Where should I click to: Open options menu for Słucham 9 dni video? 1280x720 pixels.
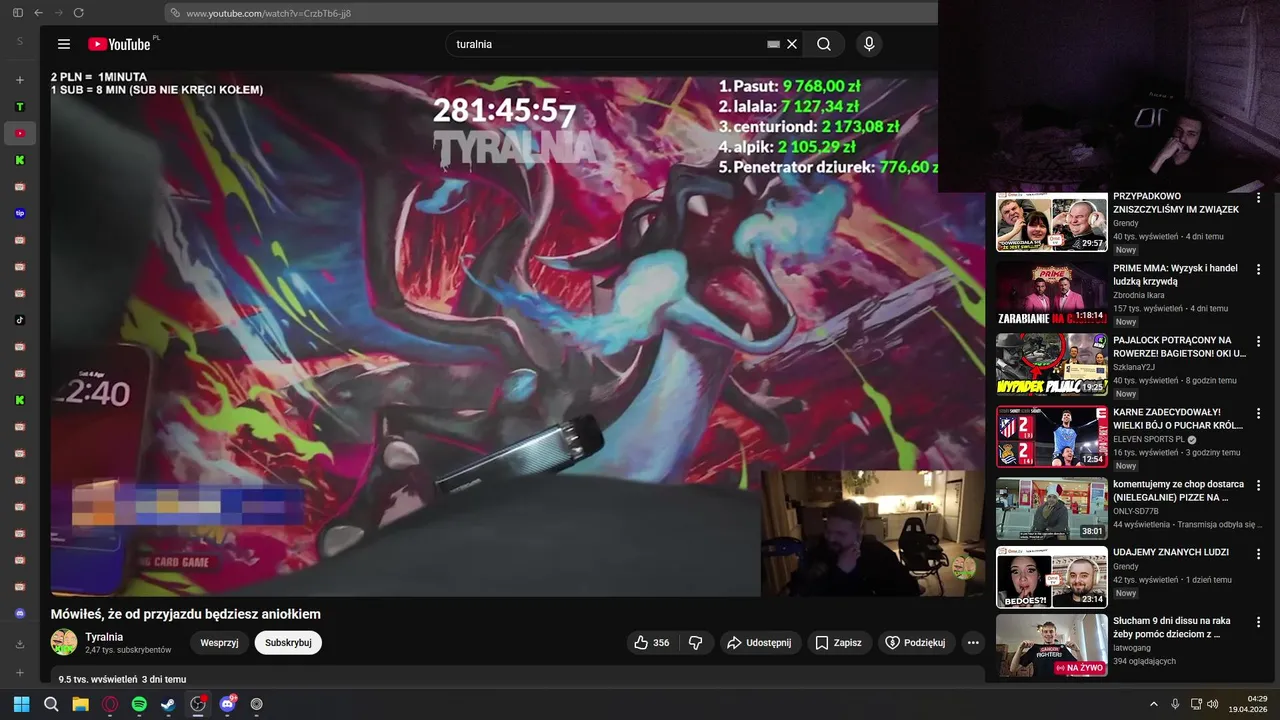click(1258, 621)
